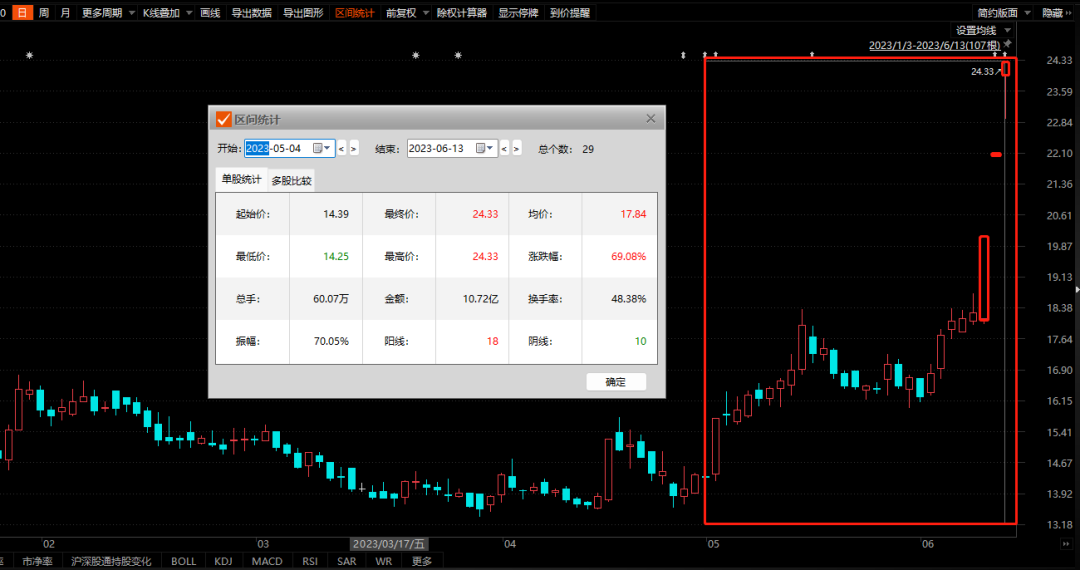Open the end date calendar picker

coord(486,148)
